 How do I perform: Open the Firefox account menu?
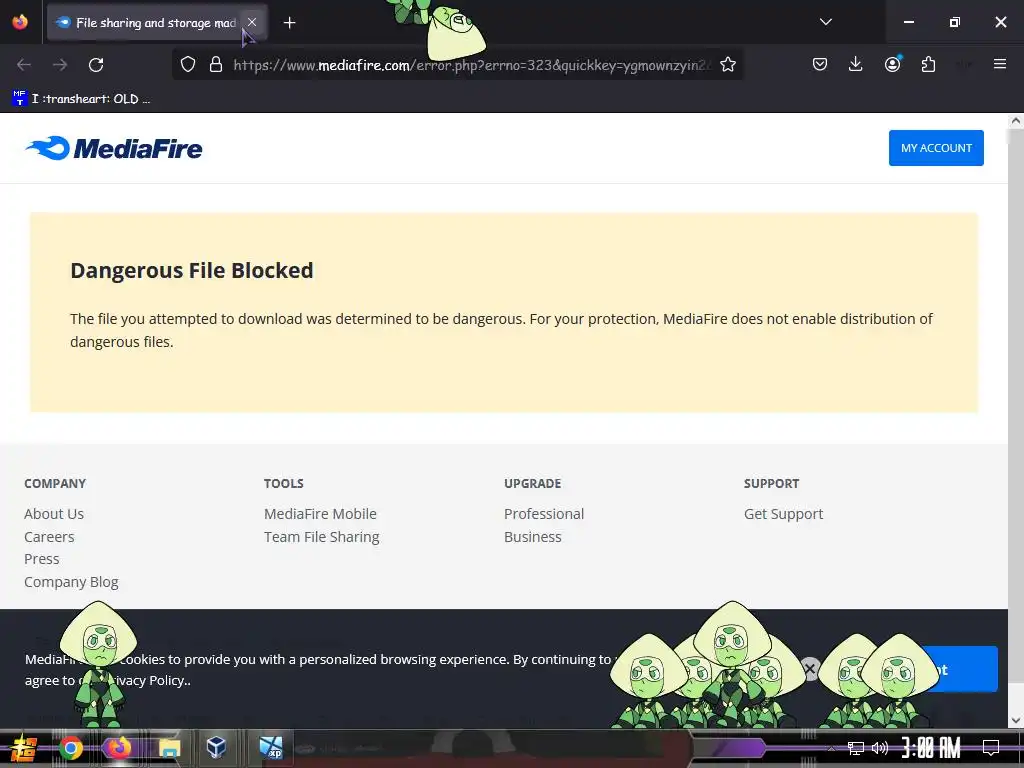click(892, 64)
